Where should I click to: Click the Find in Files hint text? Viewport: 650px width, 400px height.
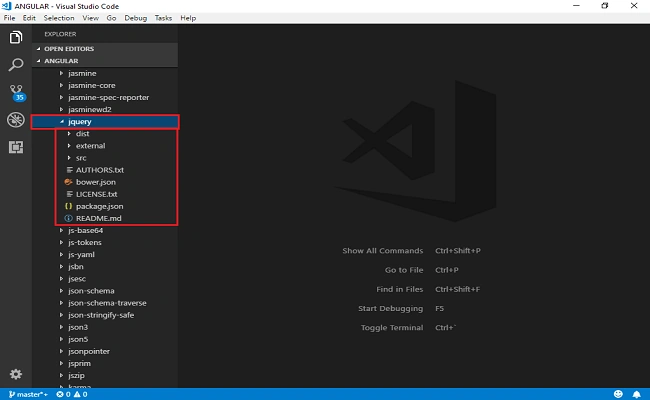tap(400, 289)
